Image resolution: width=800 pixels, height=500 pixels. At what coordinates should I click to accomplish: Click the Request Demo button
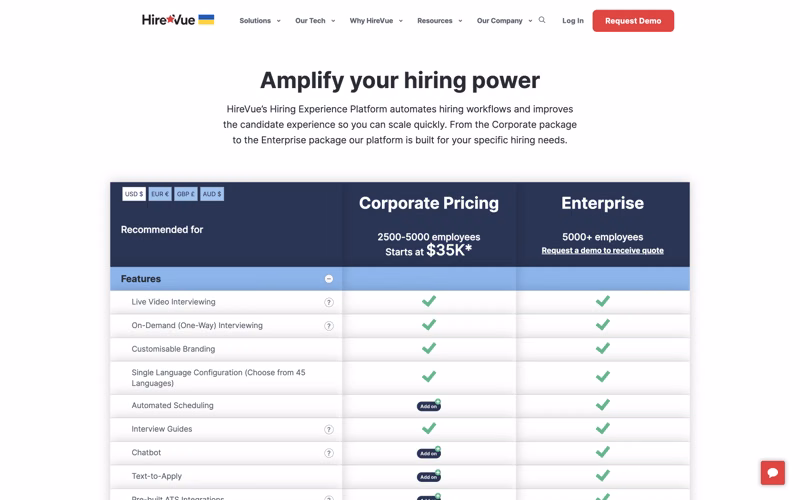[x=633, y=21]
